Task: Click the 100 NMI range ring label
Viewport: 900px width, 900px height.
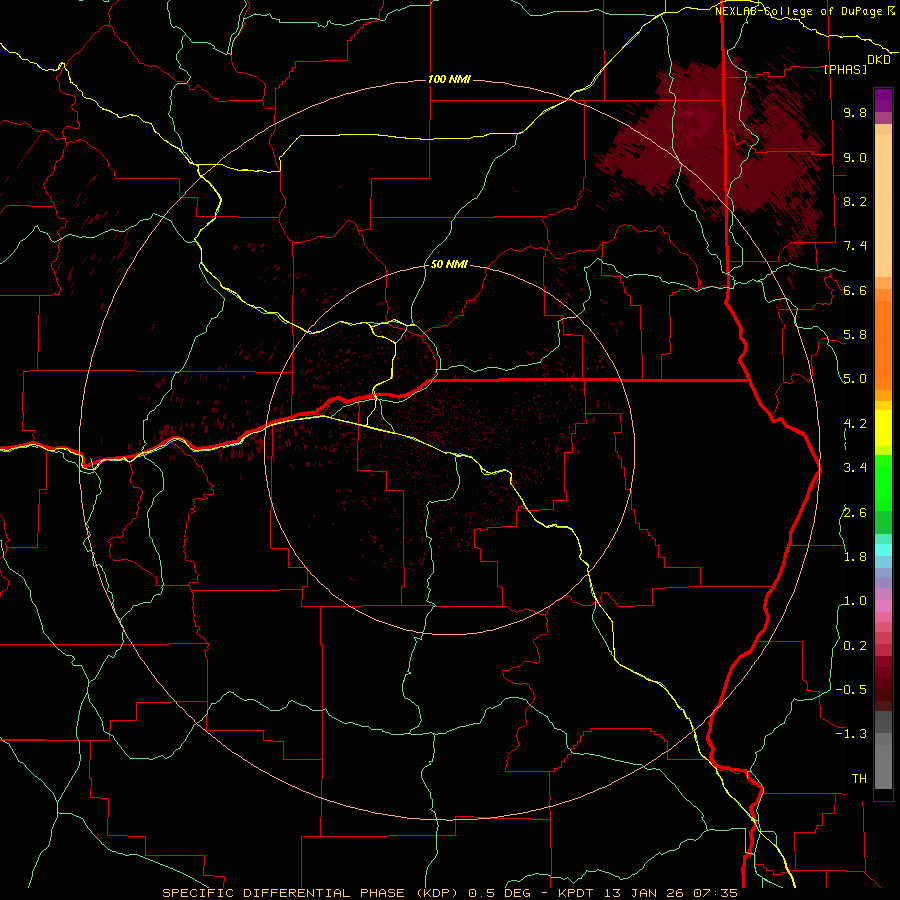Action: (x=449, y=79)
